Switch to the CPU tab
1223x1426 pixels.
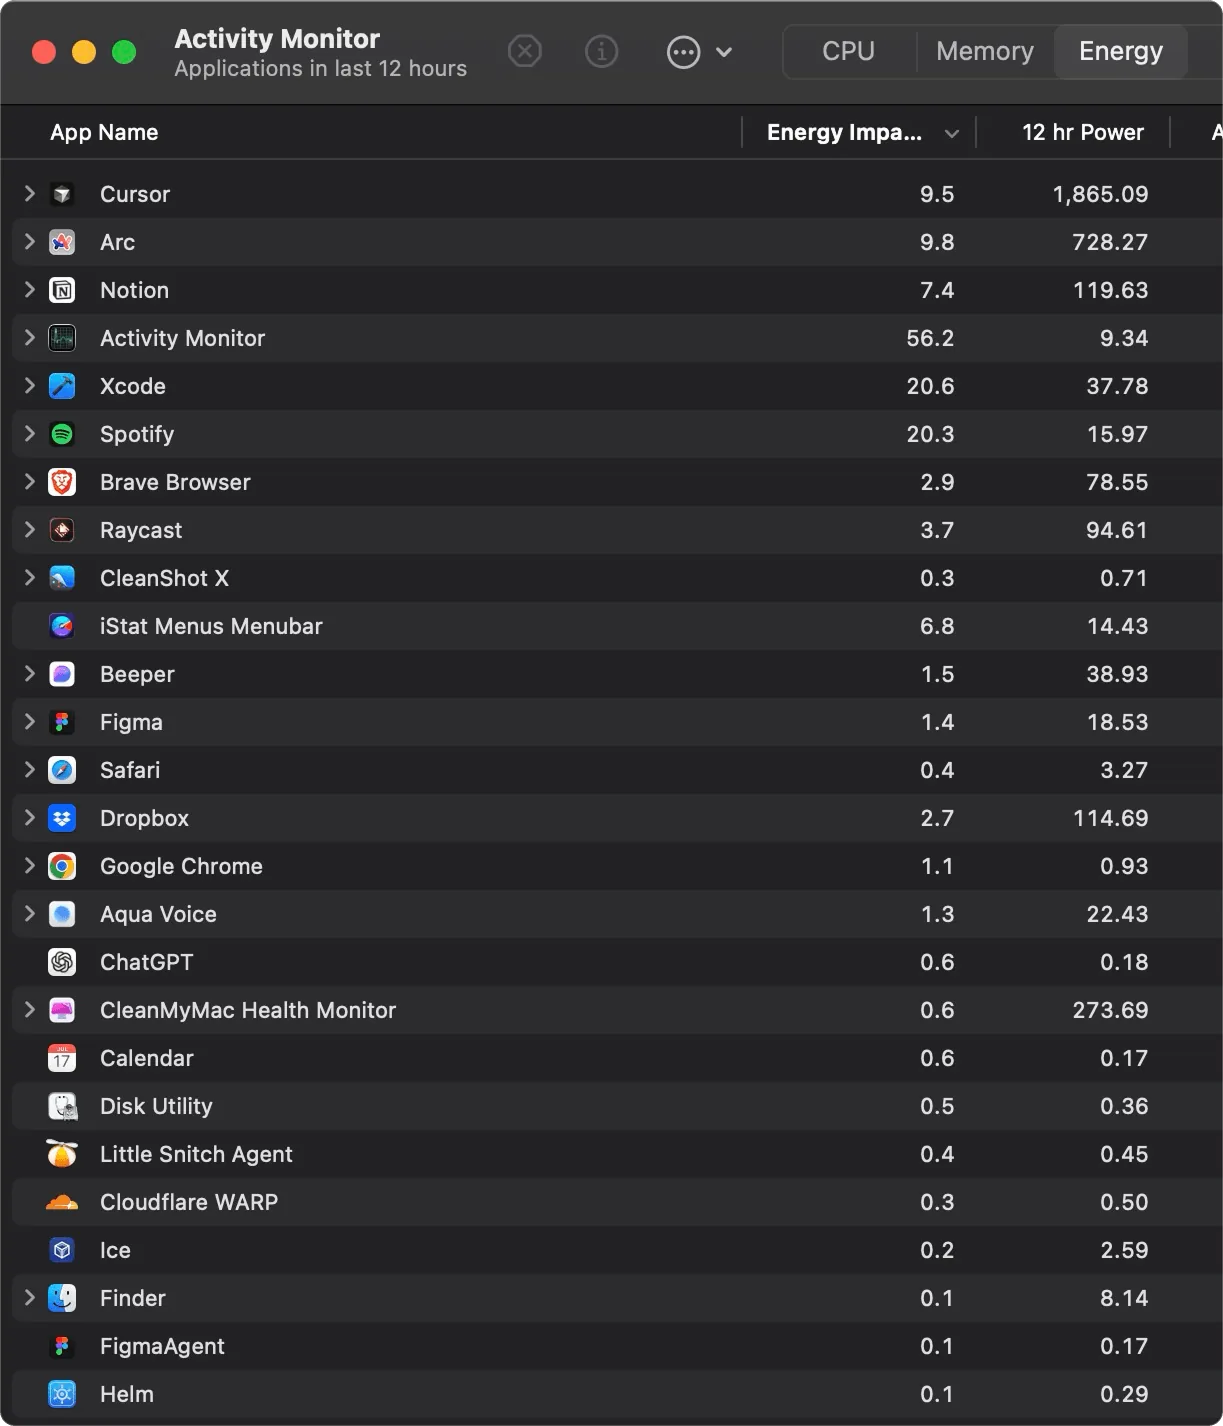click(848, 51)
